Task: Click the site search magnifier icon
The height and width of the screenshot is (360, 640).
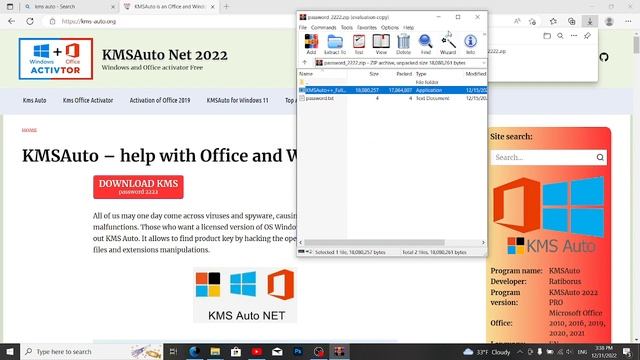Action: click(600, 157)
